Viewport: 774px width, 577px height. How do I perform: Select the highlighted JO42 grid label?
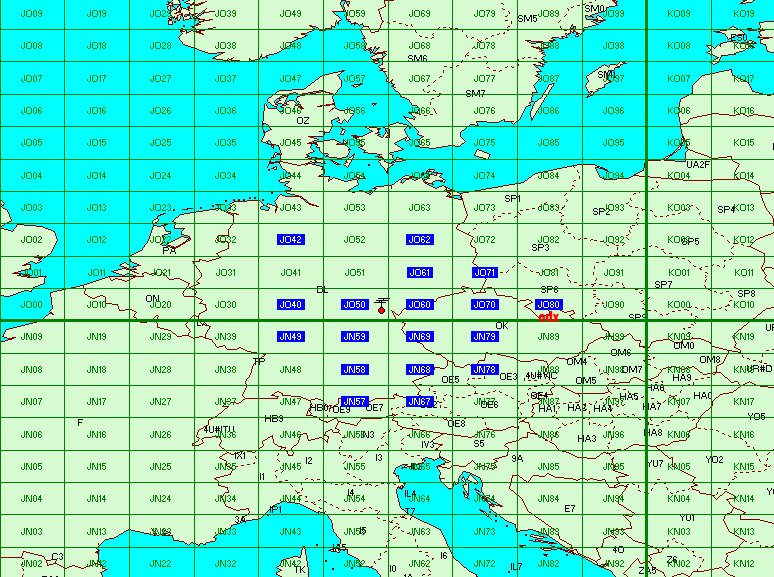click(x=291, y=240)
